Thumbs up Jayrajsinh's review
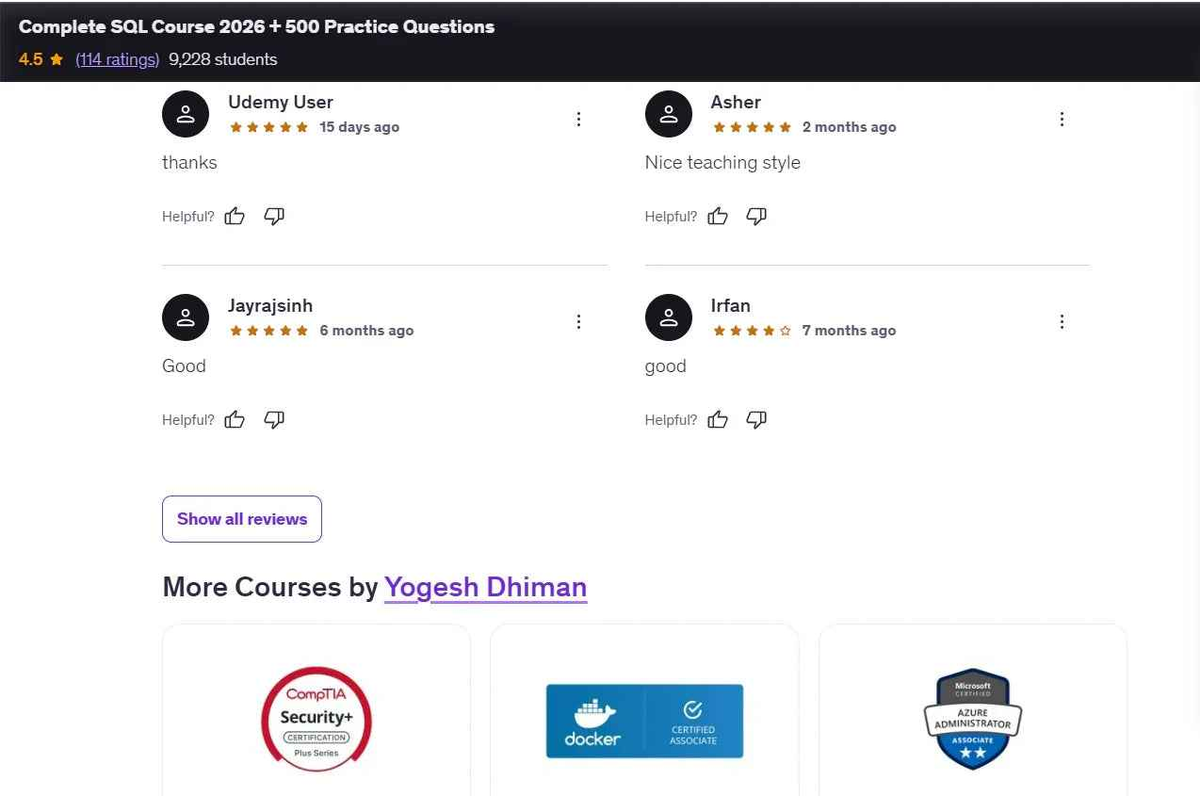The width and height of the screenshot is (1200, 796). point(234,420)
